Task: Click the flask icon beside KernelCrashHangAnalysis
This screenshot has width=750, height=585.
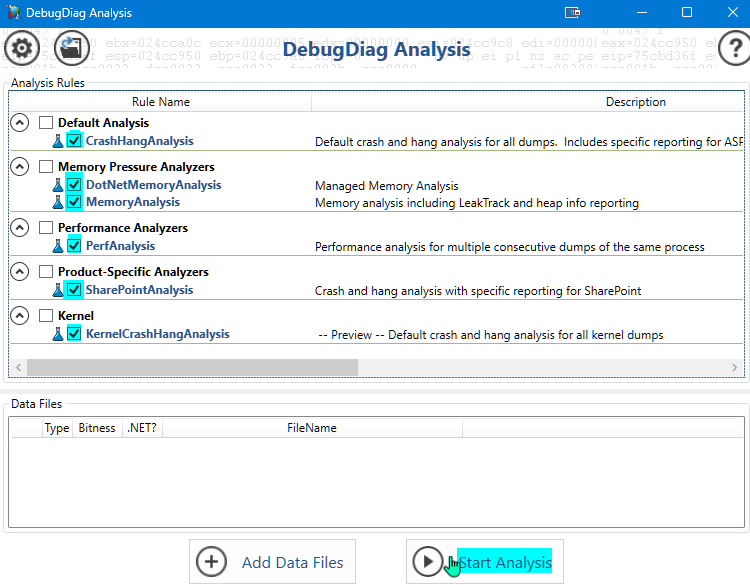Action: point(58,334)
